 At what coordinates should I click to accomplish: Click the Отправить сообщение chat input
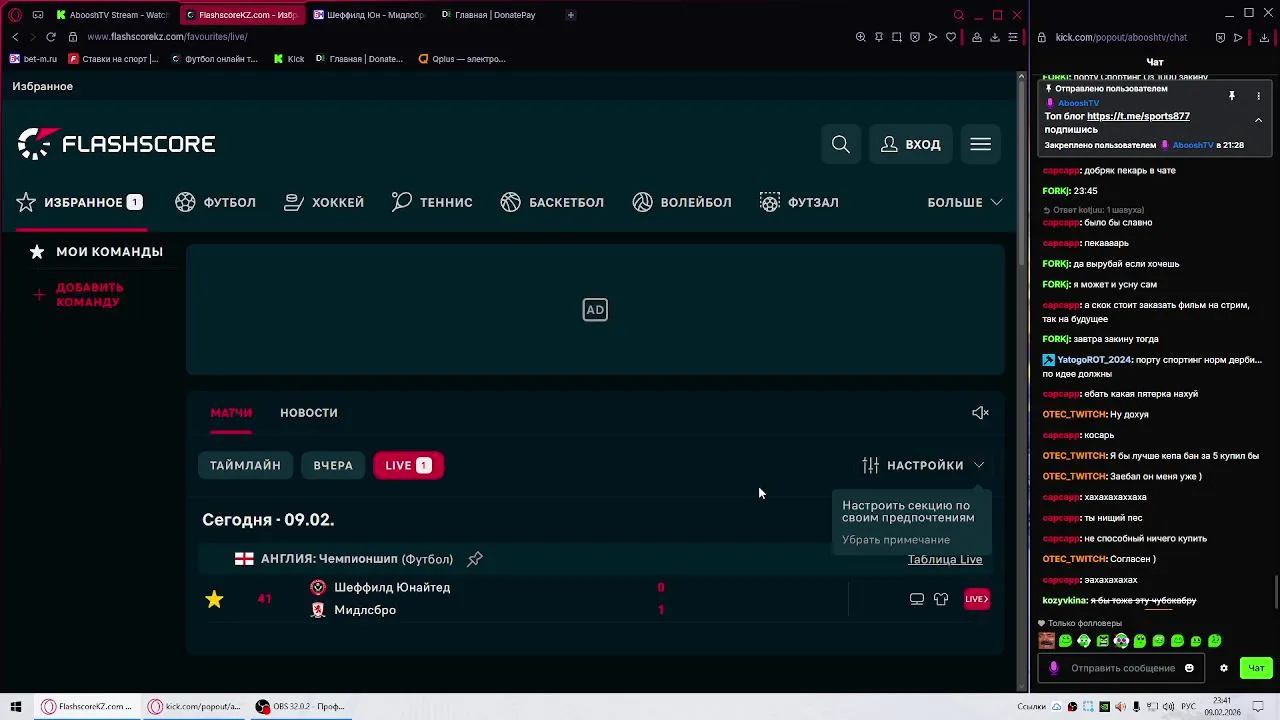pos(1121,668)
